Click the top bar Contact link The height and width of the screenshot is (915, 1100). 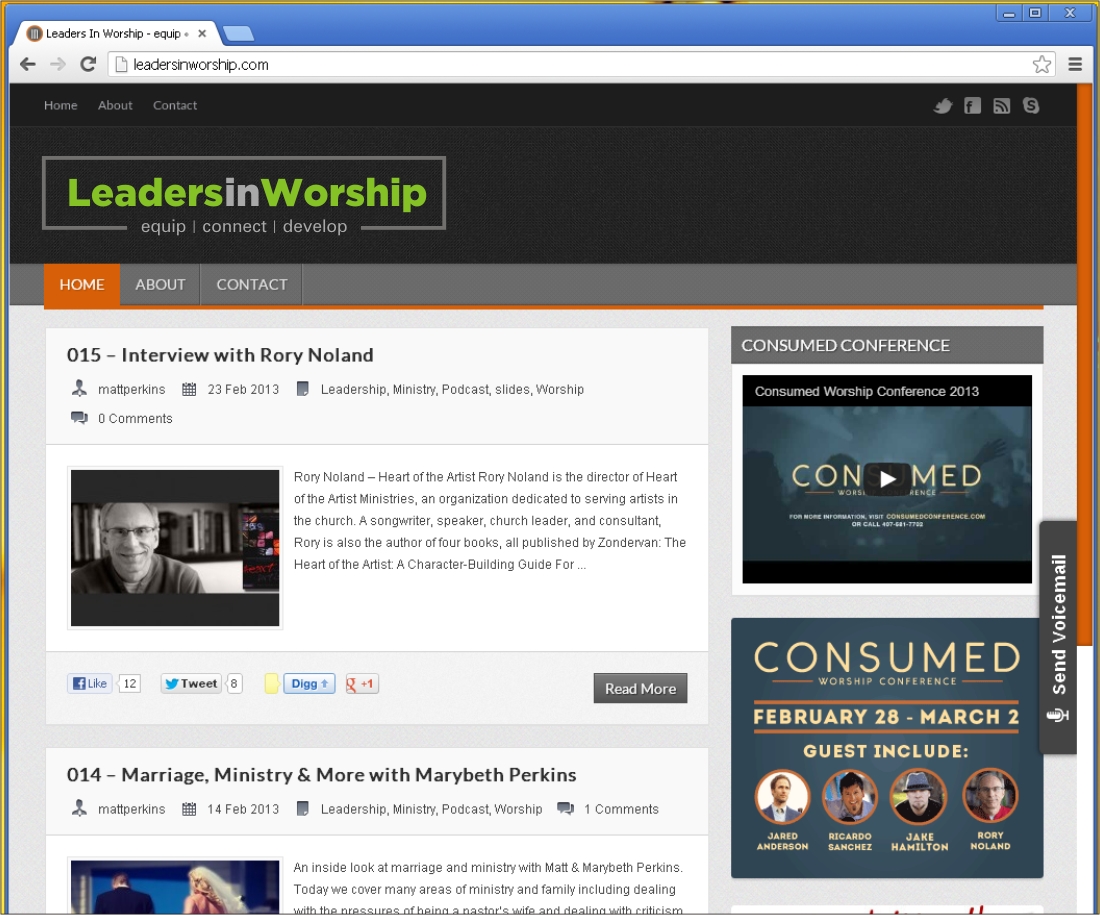[175, 105]
